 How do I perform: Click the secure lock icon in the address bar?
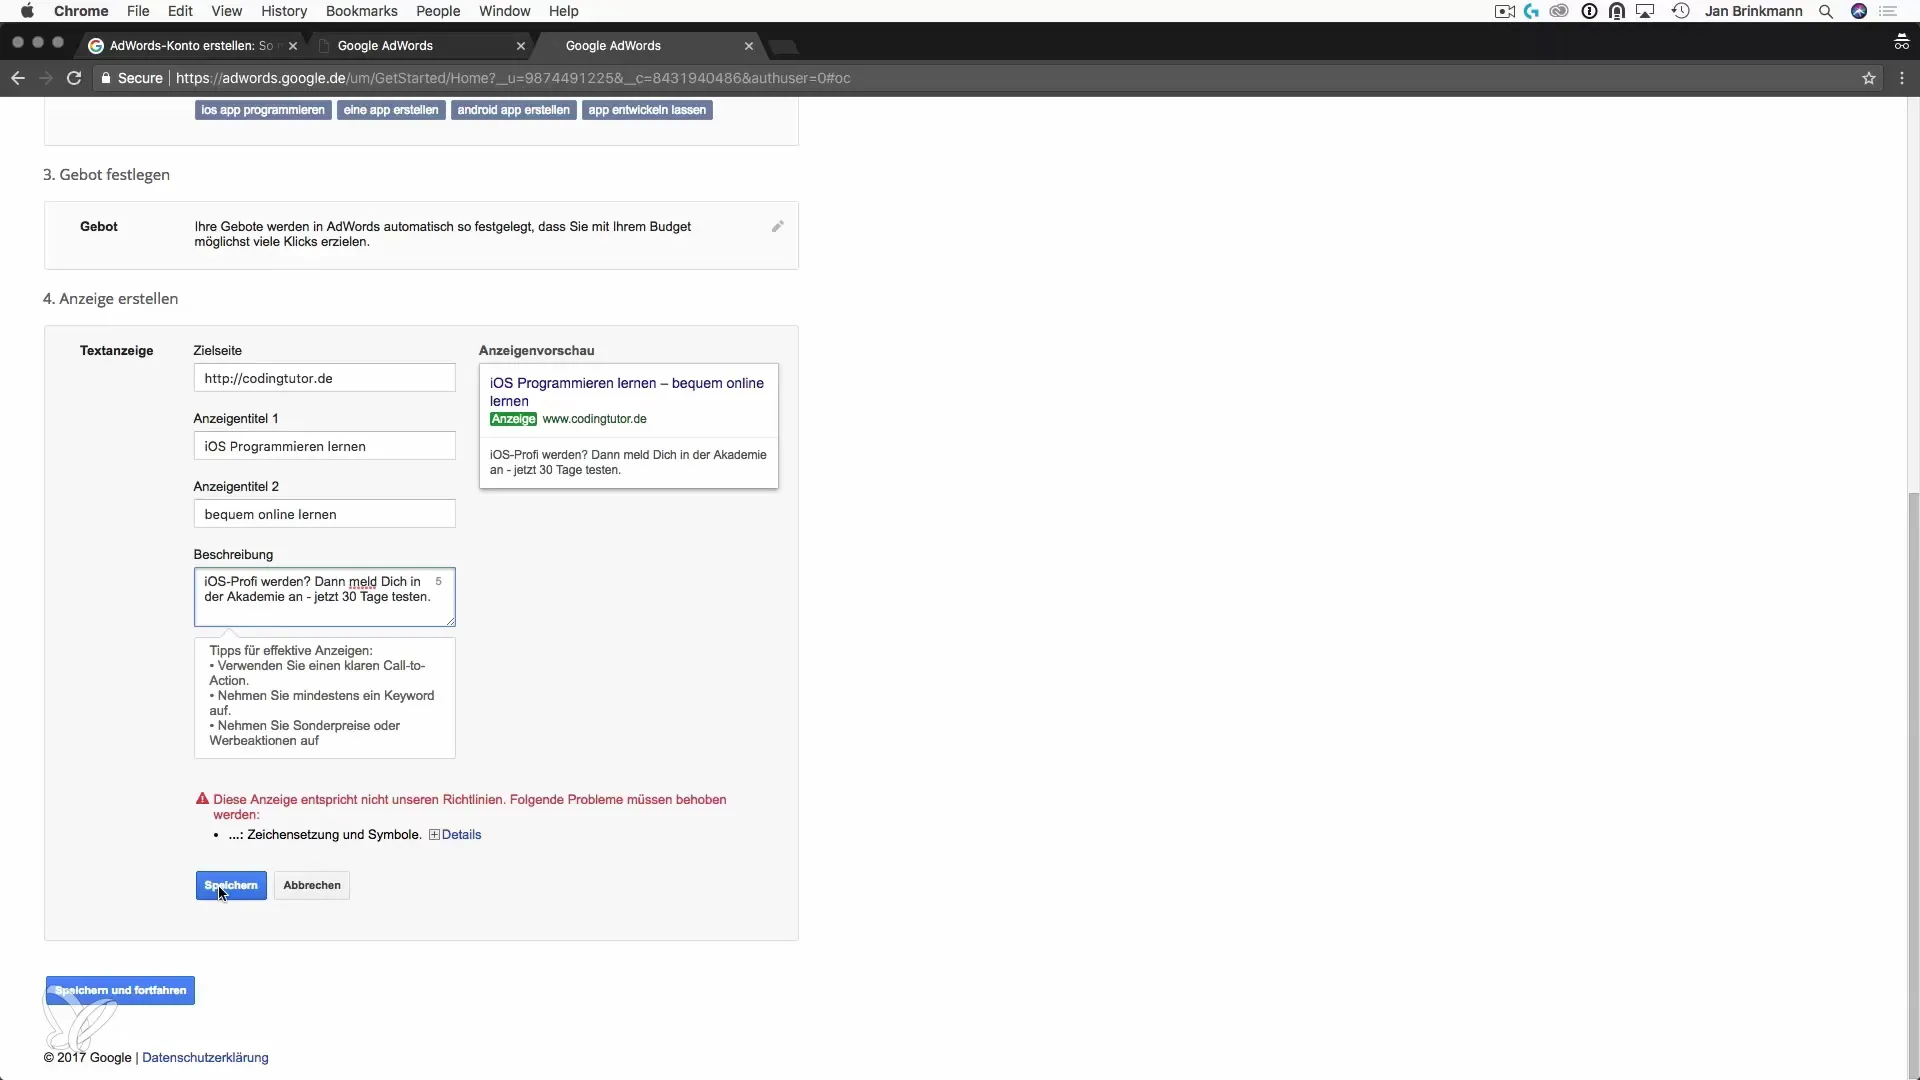tap(106, 78)
